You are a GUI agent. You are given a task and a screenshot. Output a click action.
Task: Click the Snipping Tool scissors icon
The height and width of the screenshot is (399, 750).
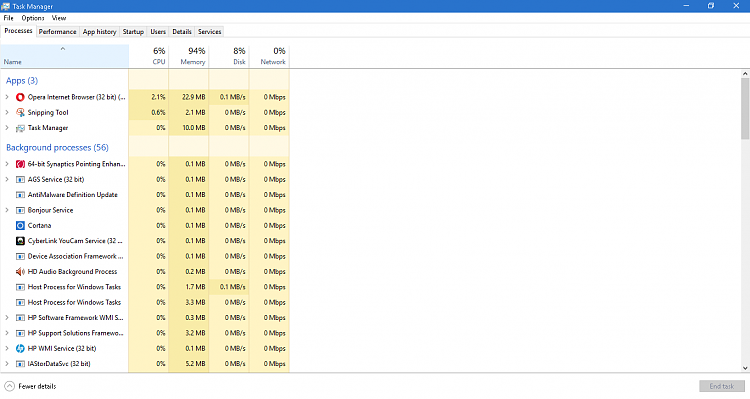[20, 112]
